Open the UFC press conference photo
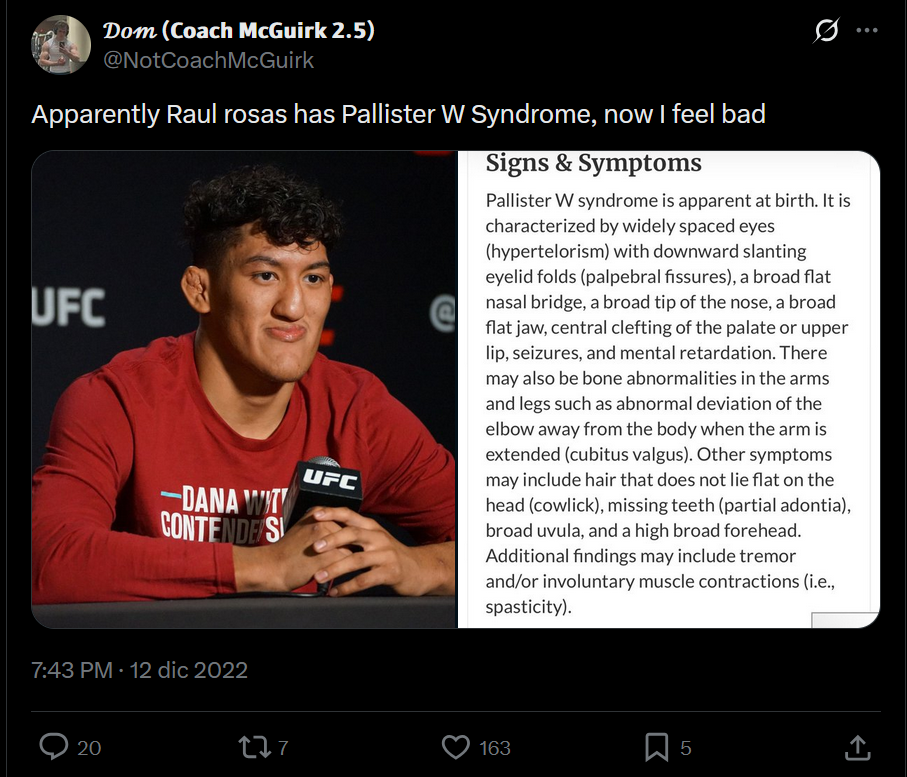This screenshot has height=777, width=907. coord(243,389)
